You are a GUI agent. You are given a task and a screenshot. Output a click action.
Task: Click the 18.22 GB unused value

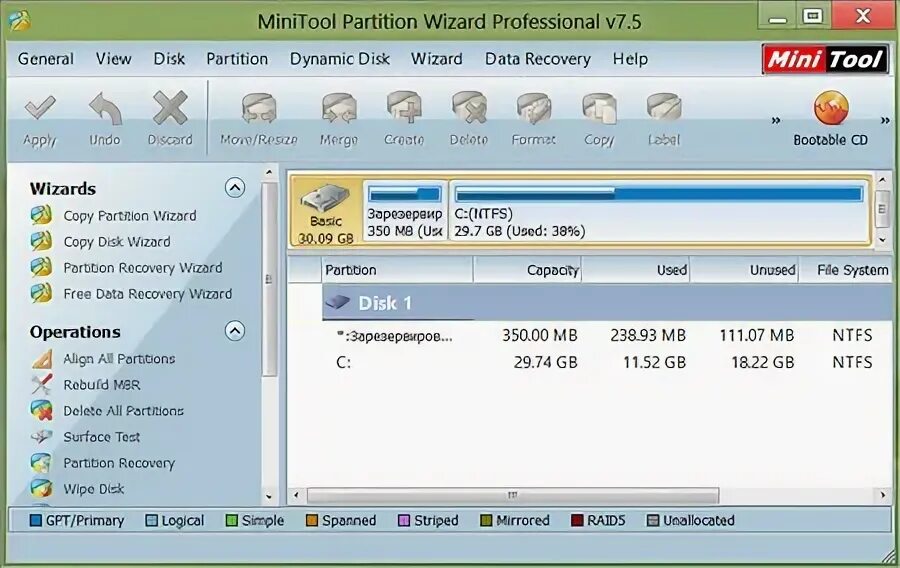coord(762,362)
